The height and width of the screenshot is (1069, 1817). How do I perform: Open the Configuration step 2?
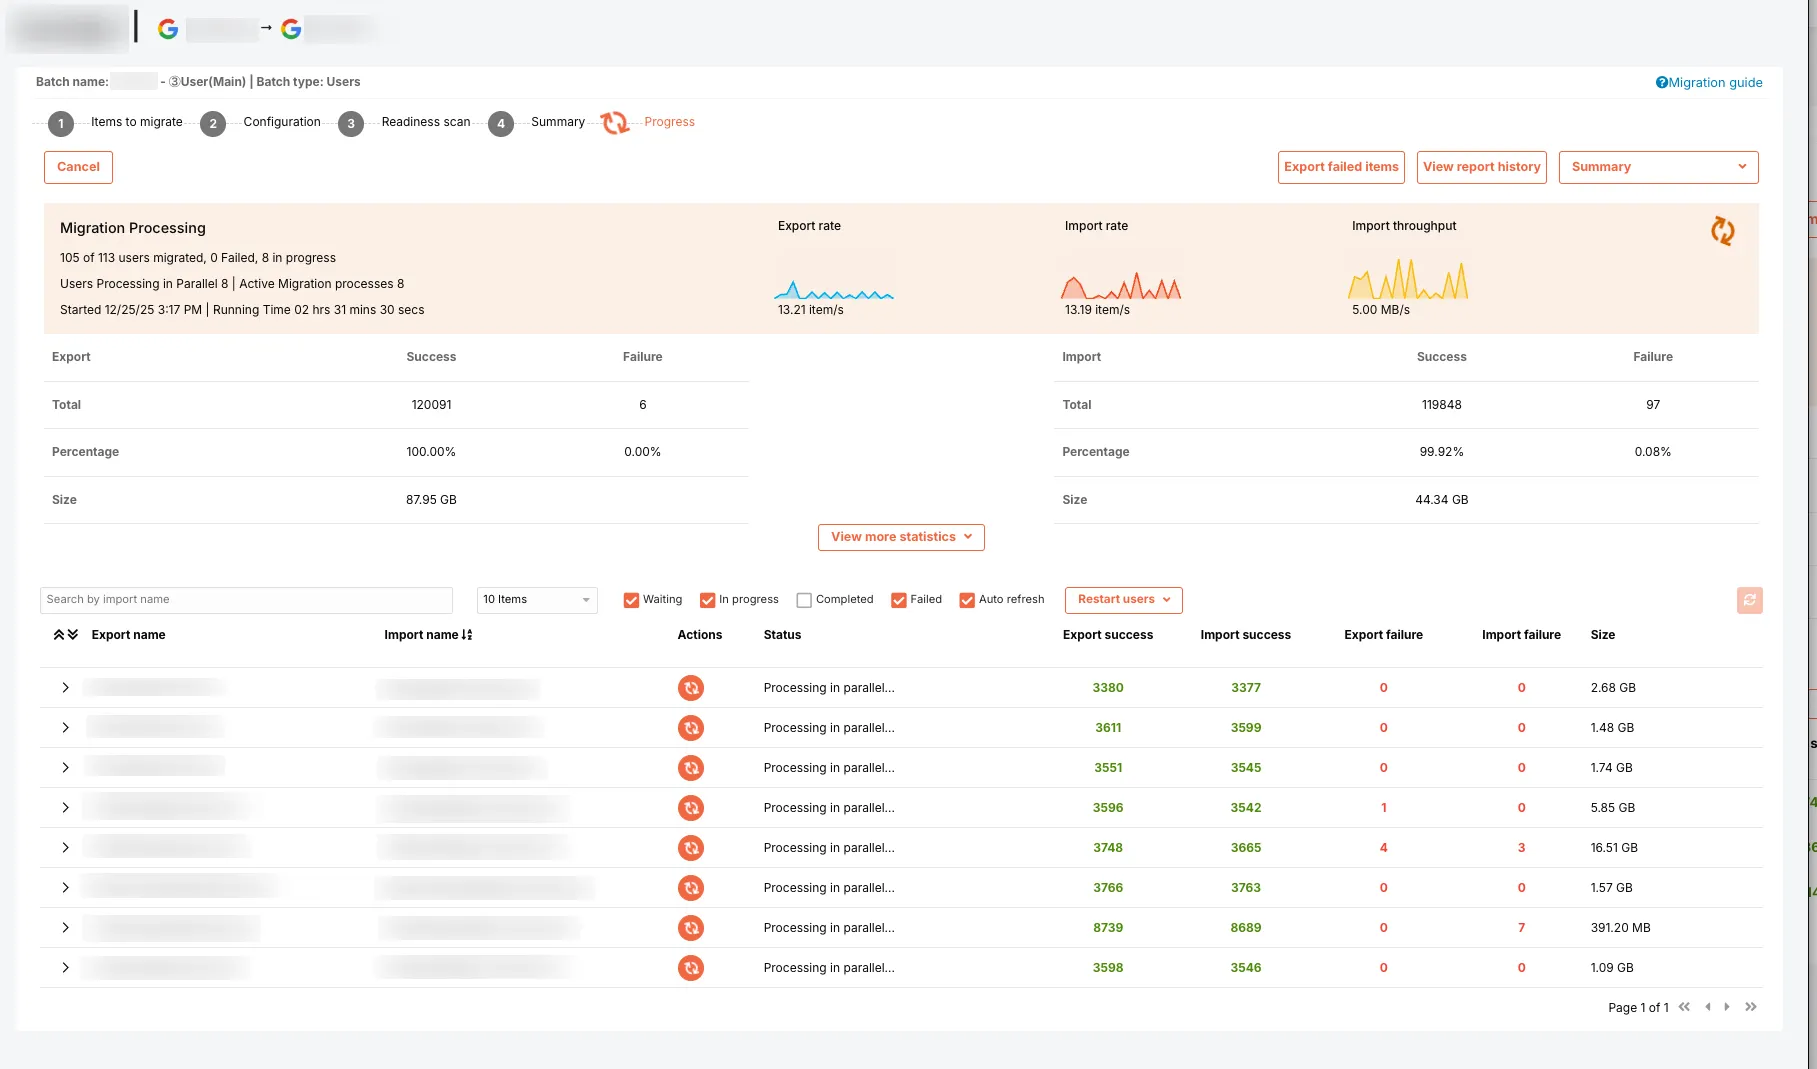point(213,124)
